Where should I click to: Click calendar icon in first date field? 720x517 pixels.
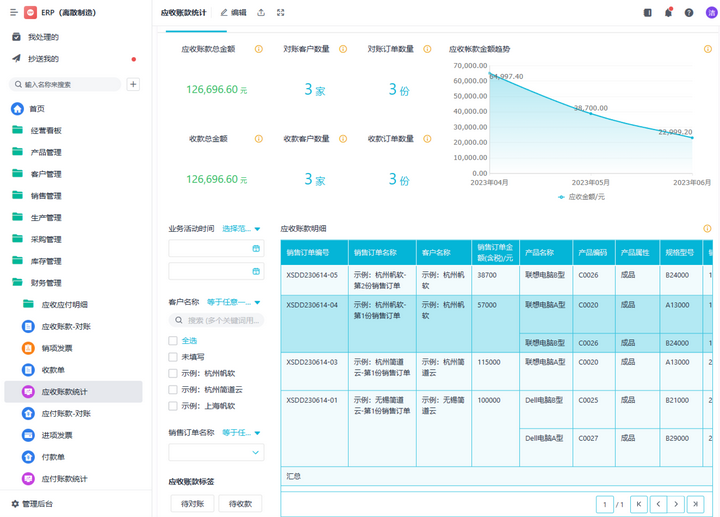(256, 249)
